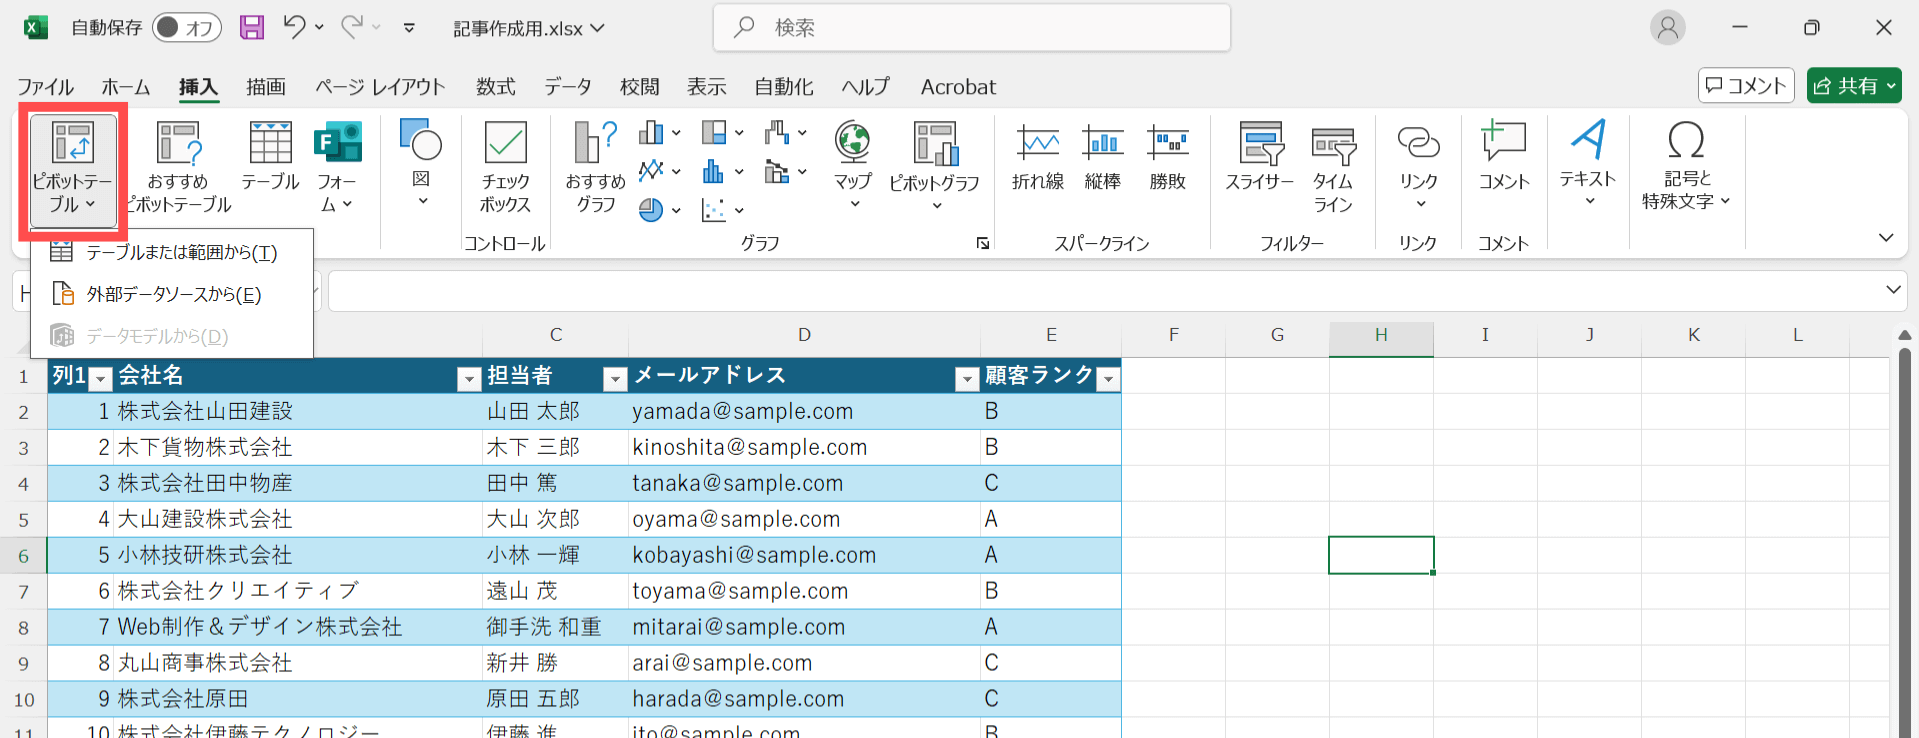Open the Illustrations (図) menu

point(421,163)
